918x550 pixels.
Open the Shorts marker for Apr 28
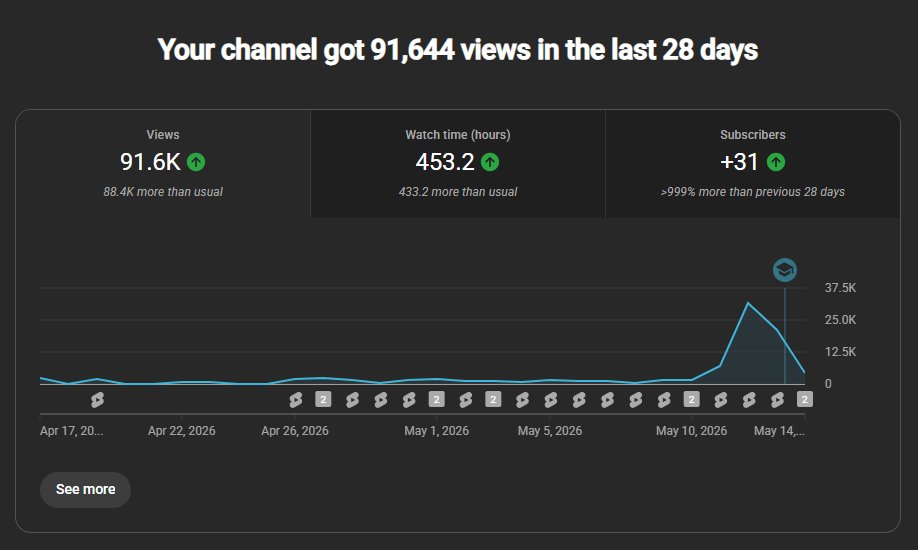click(352, 399)
